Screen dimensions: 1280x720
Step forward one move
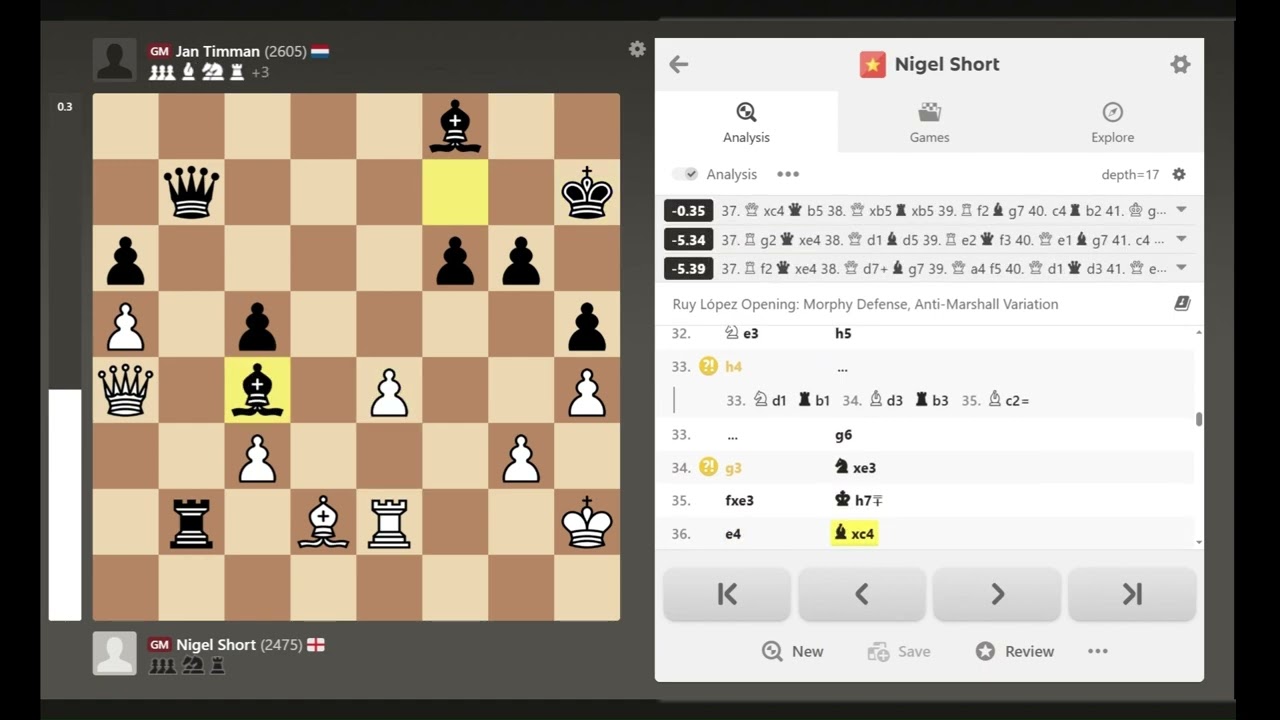tap(997, 594)
